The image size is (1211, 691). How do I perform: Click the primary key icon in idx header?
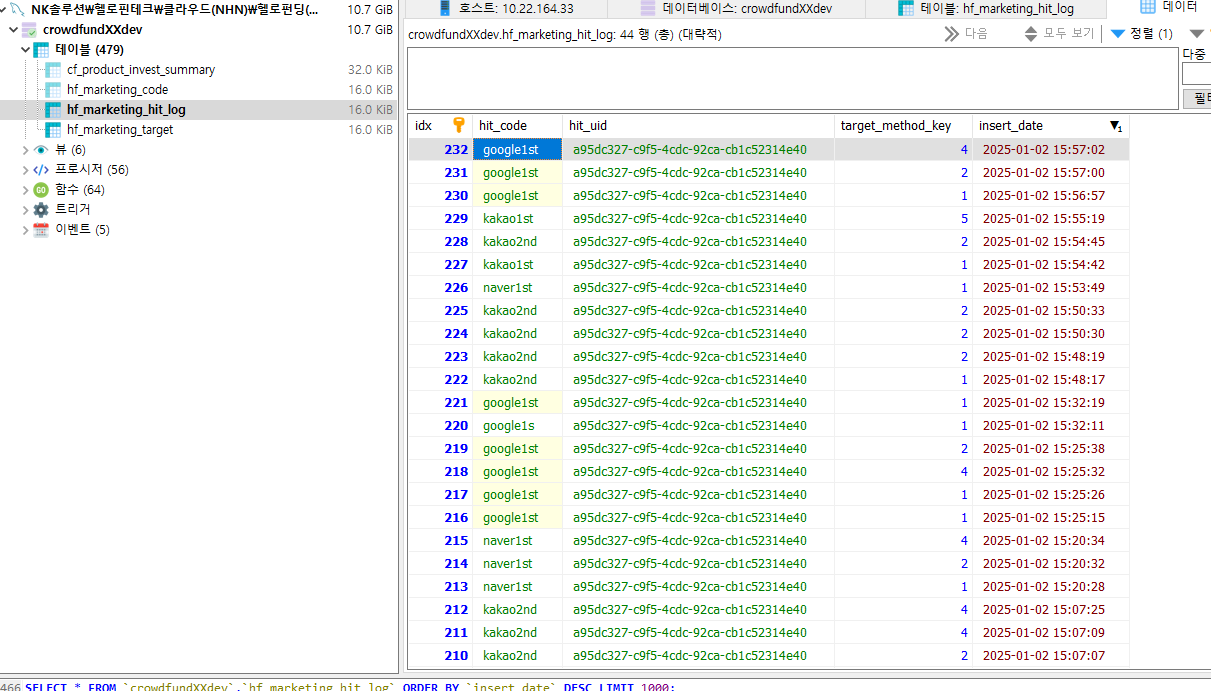[x=459, y=125]
